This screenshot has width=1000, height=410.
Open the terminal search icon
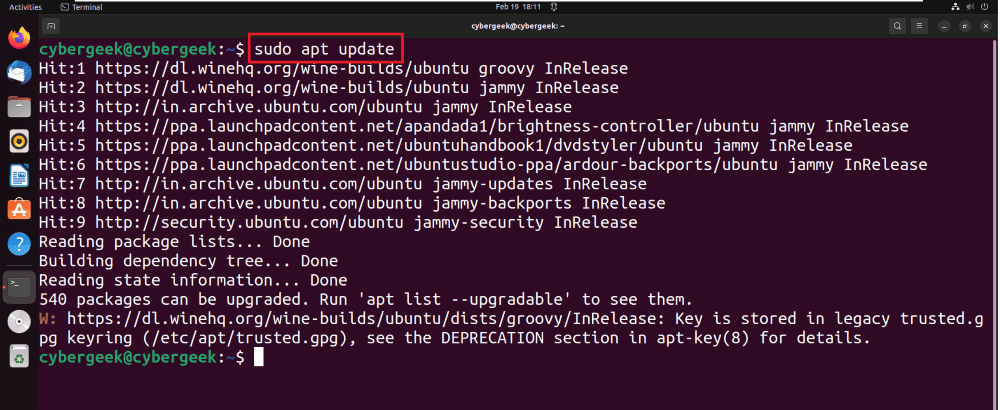(897, 26)
